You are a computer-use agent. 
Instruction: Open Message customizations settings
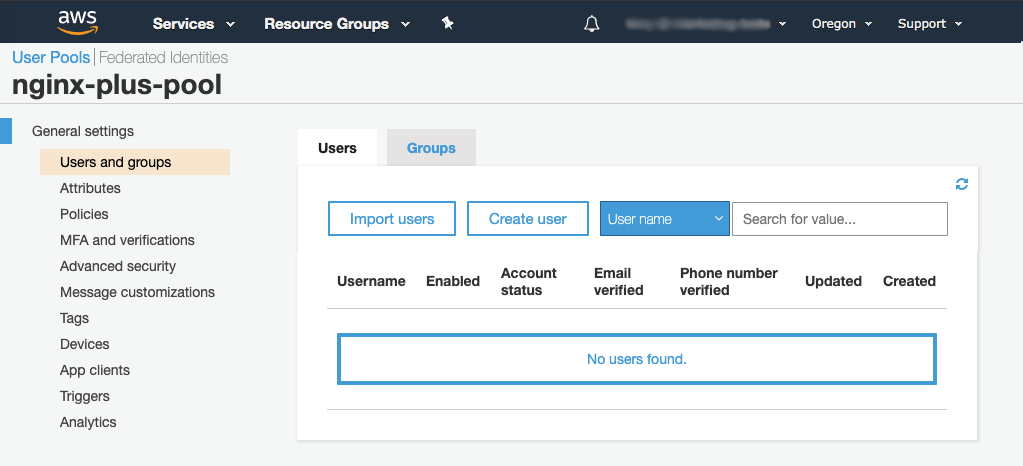138,292
